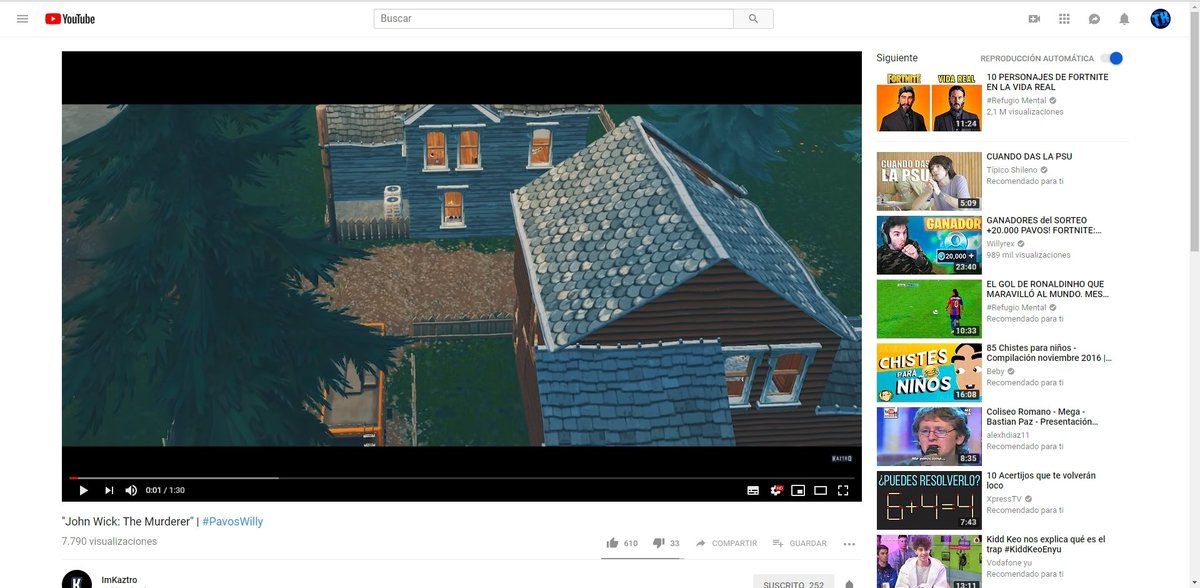Click the Beby channel name
Viewport: 1200px width, 588px height.
[x=995, y=371]
